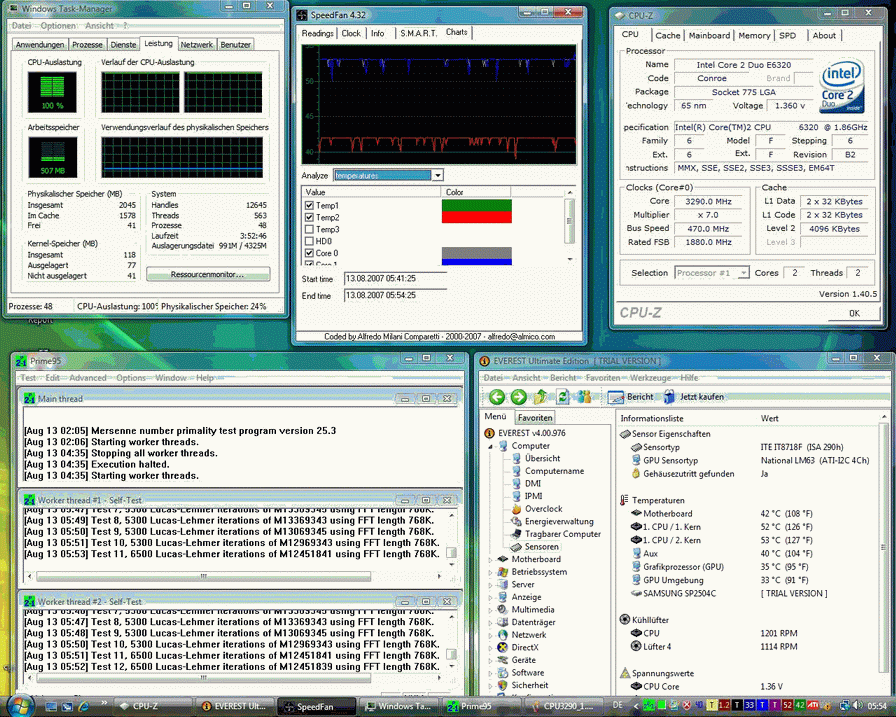896x717 pixels.
Task: Select Sensoren in EVEREST tree
Action: coord(535,547)
